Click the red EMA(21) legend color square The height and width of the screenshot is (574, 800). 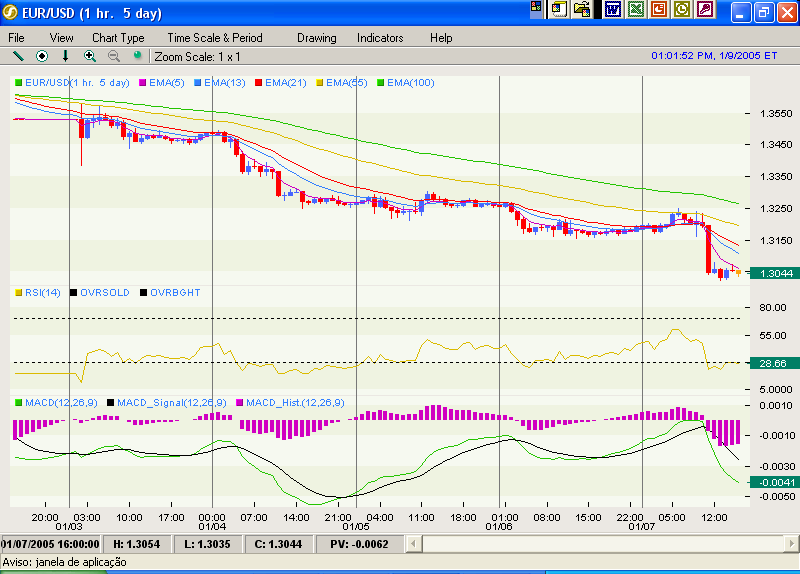[x=258, y=83]
